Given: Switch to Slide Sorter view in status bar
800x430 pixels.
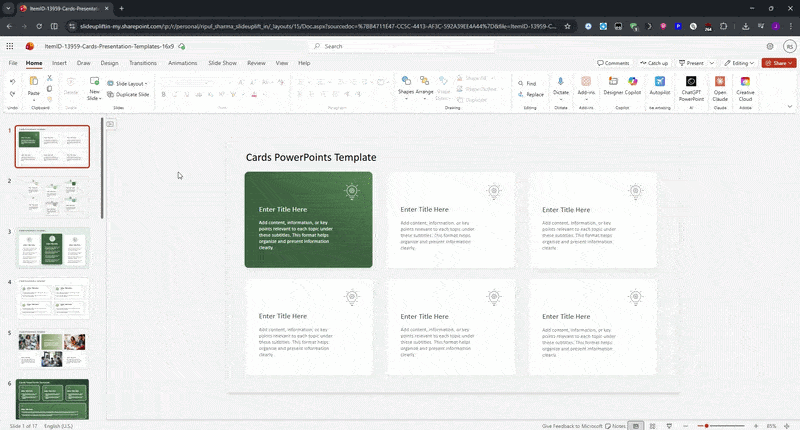Looking at the screenshot, I should tap(652, 426).
